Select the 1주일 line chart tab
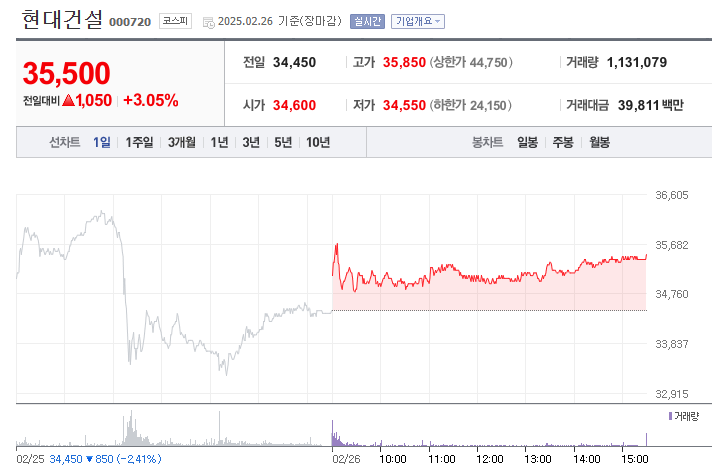Viewport: 712px width, 471px height. click(139, 143)
